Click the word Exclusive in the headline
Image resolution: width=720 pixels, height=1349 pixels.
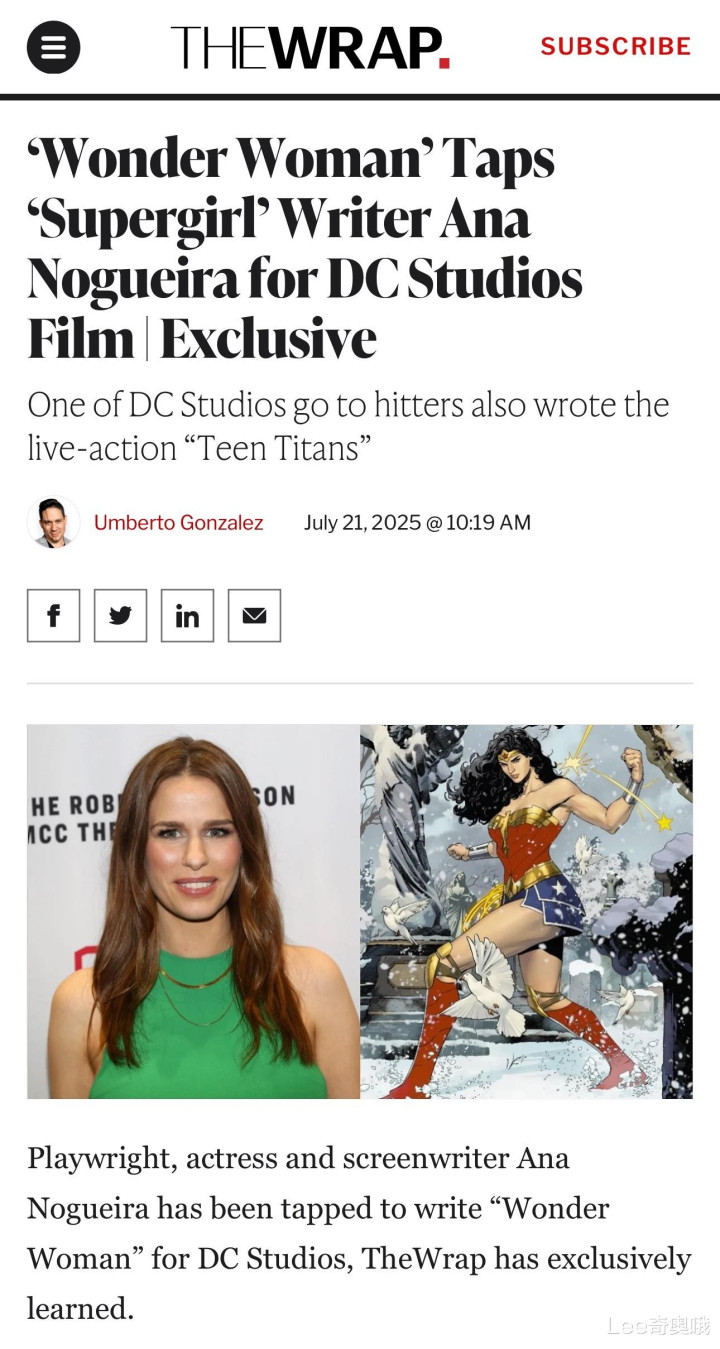268,339
